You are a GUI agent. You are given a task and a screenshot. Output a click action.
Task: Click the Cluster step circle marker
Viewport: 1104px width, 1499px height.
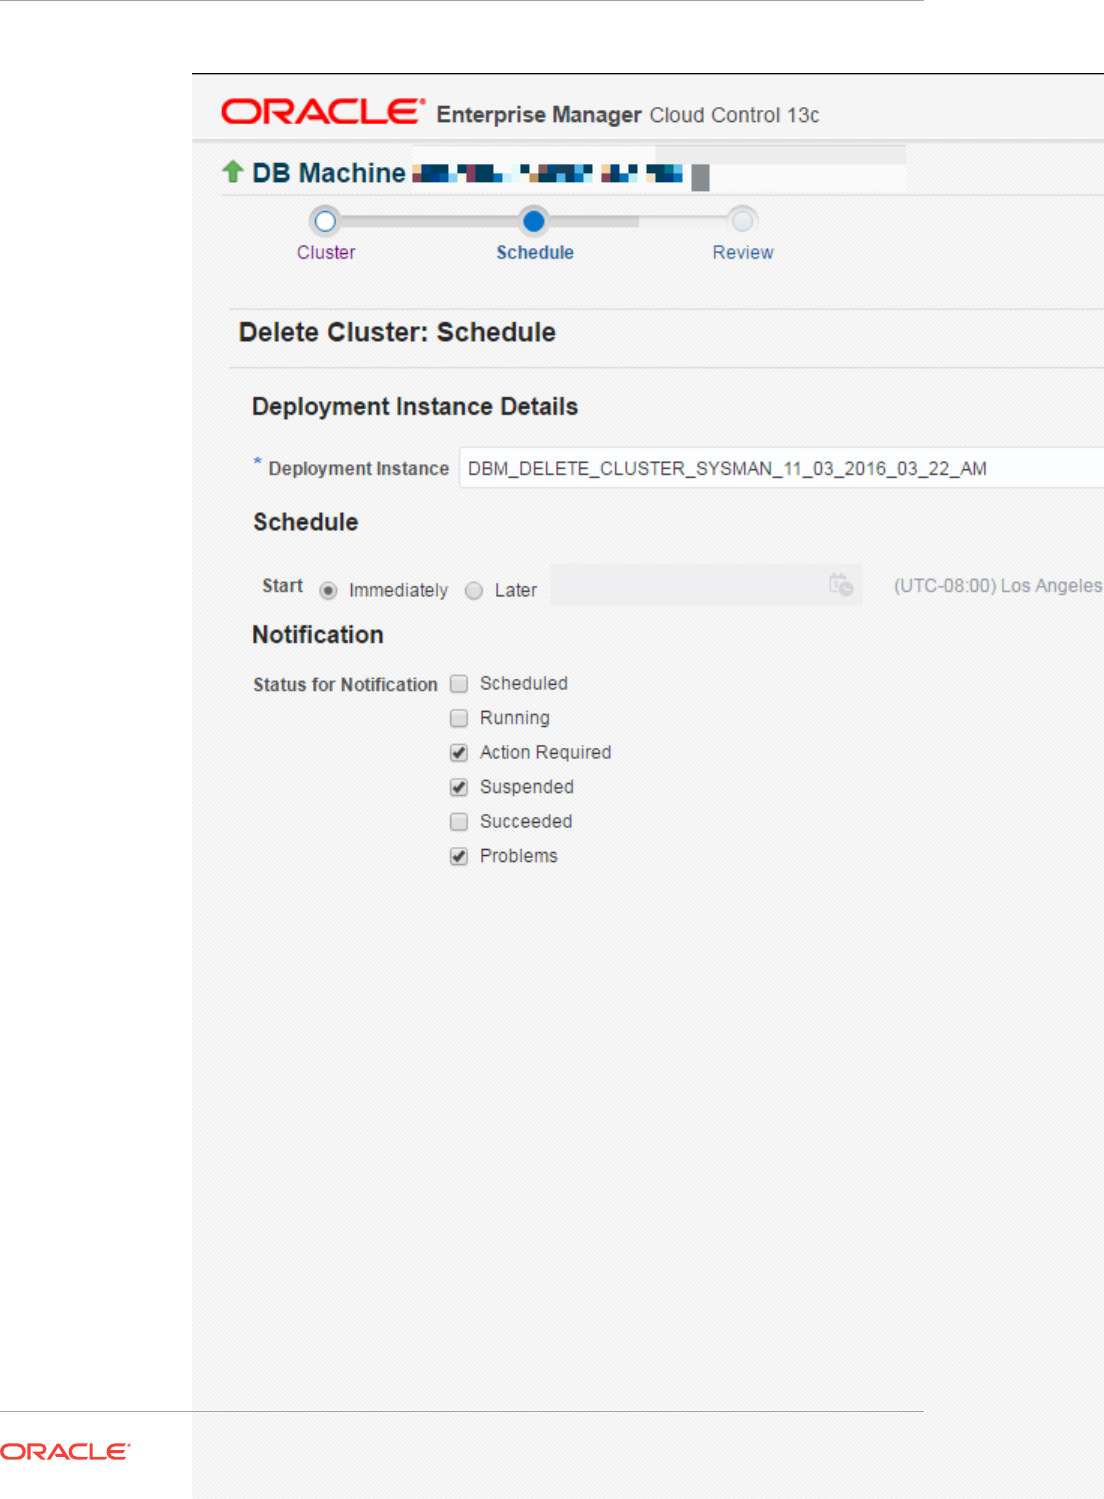325,220
